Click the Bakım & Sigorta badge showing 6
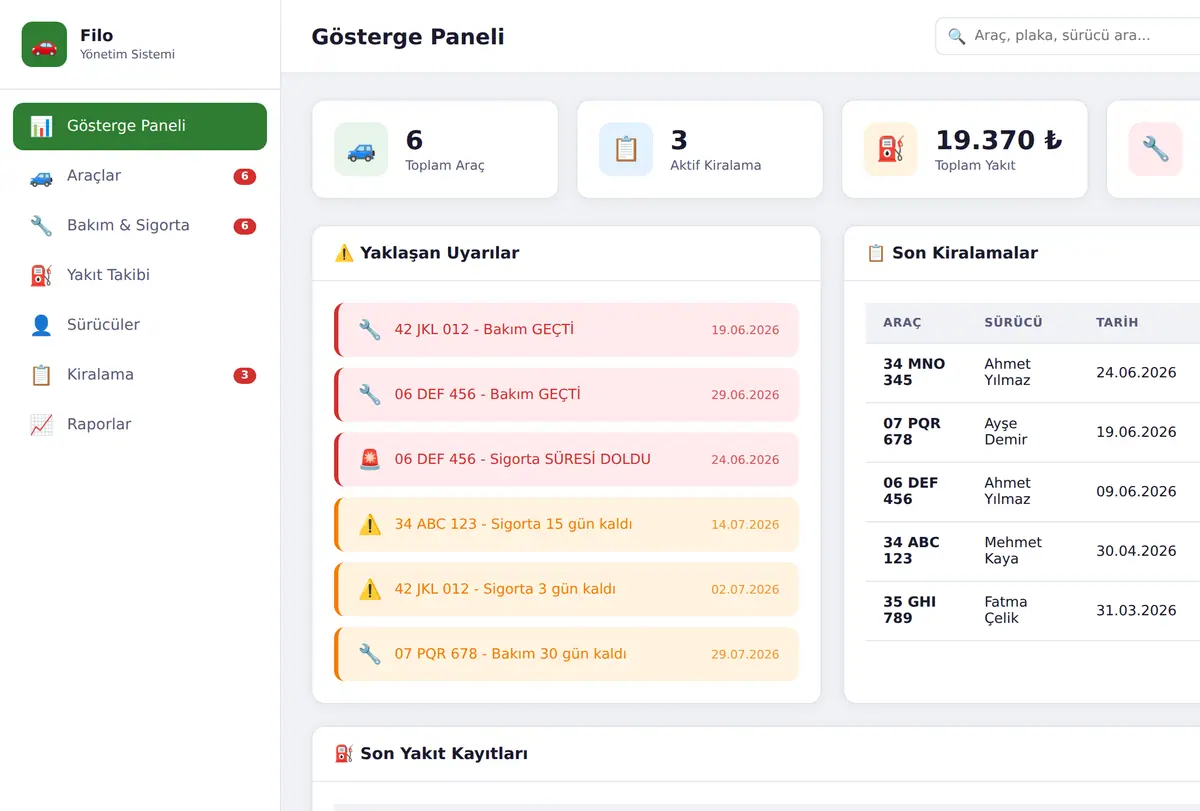 [x=245, y=226]
